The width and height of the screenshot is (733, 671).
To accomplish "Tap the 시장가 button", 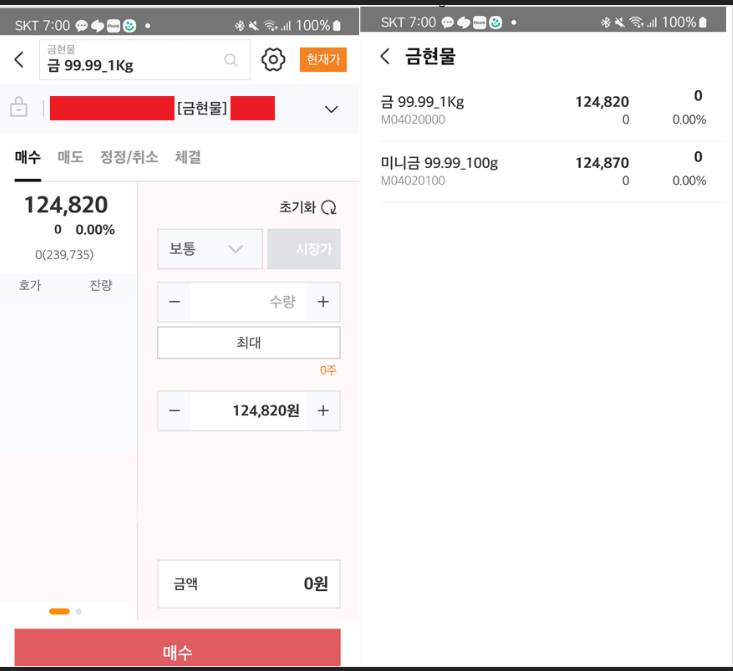I will pyautogui.click(x=304, y=249).
